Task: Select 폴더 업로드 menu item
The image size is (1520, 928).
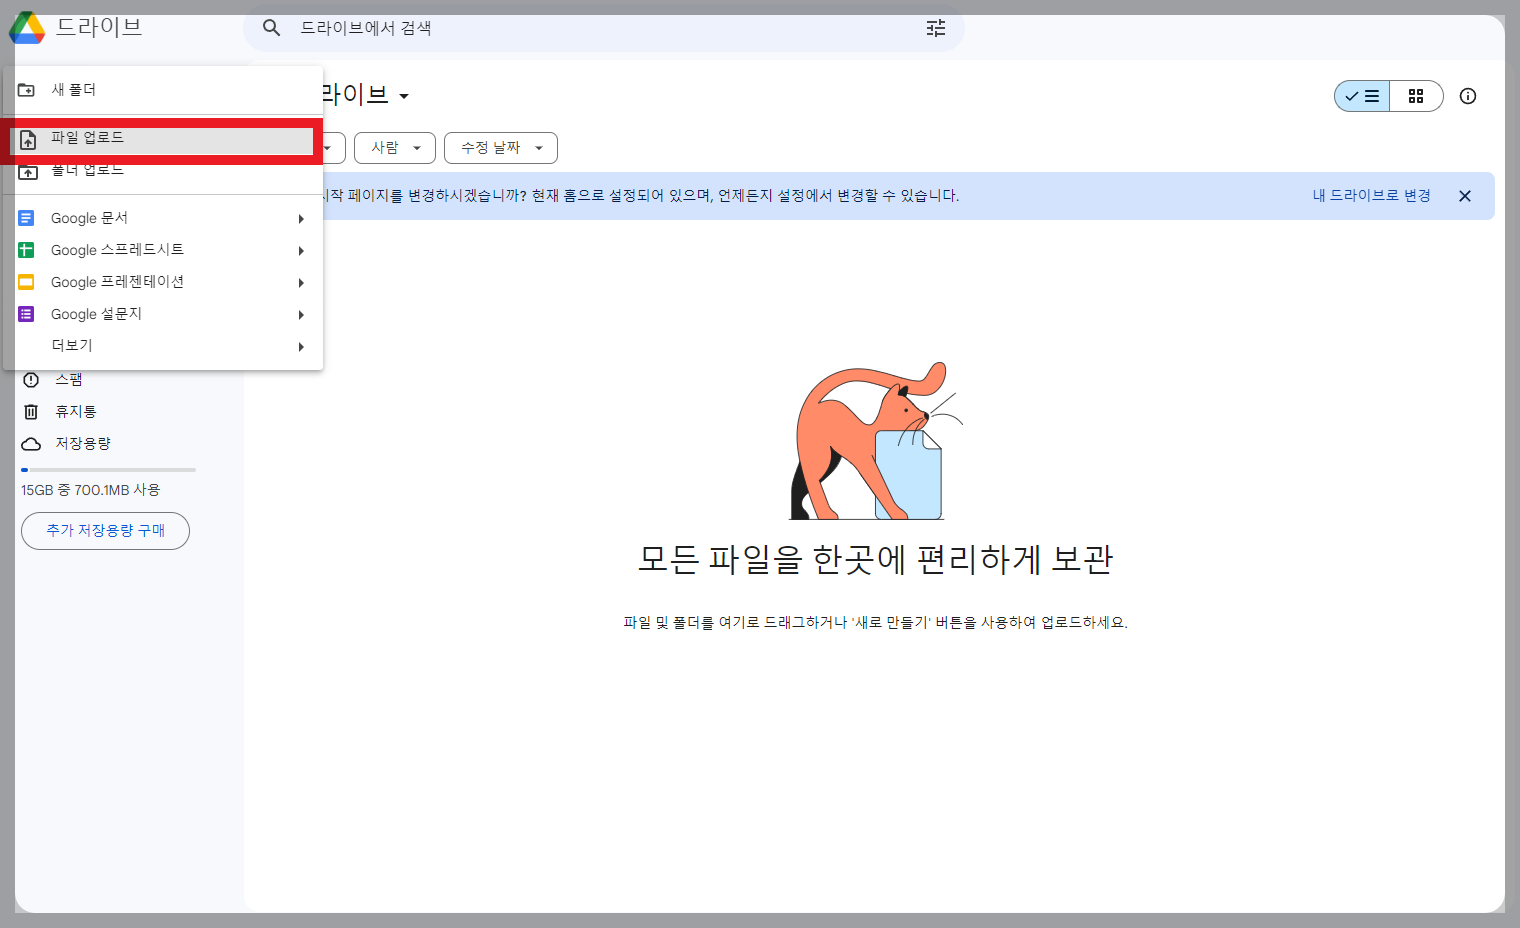Action: click(x=163, y=172)
